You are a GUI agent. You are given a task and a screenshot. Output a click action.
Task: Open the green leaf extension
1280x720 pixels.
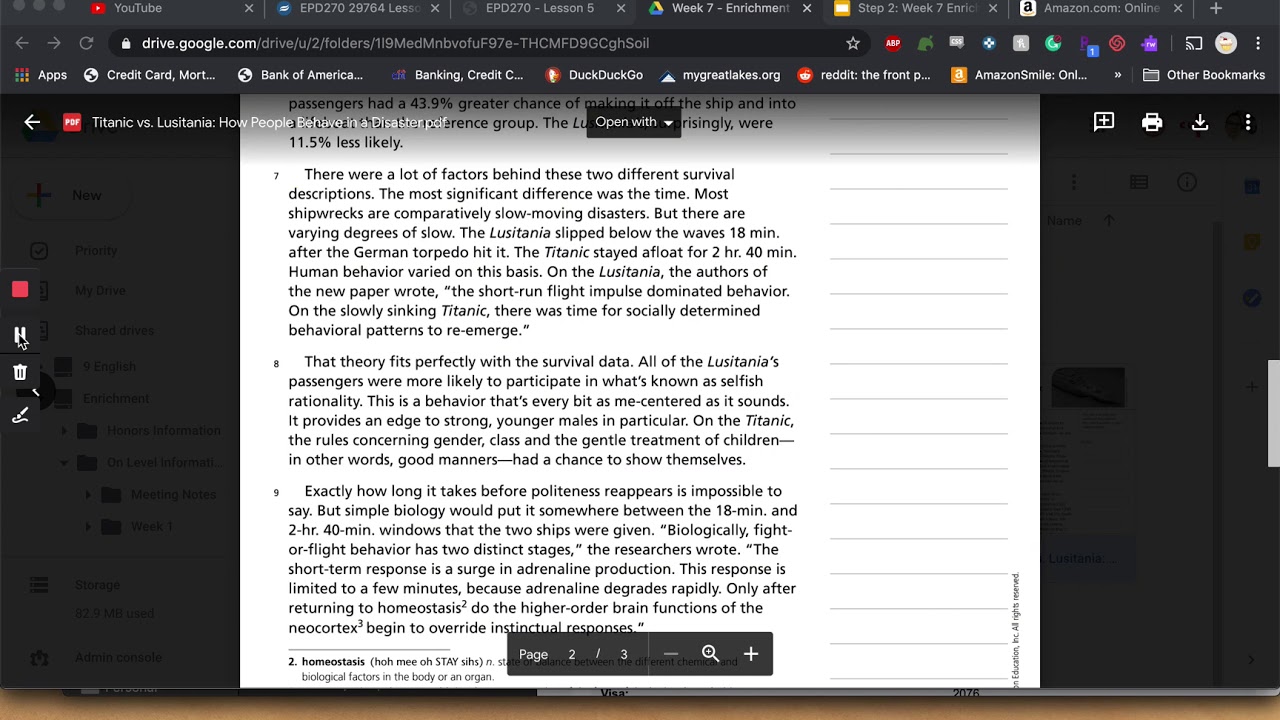(x=925, y=44)
